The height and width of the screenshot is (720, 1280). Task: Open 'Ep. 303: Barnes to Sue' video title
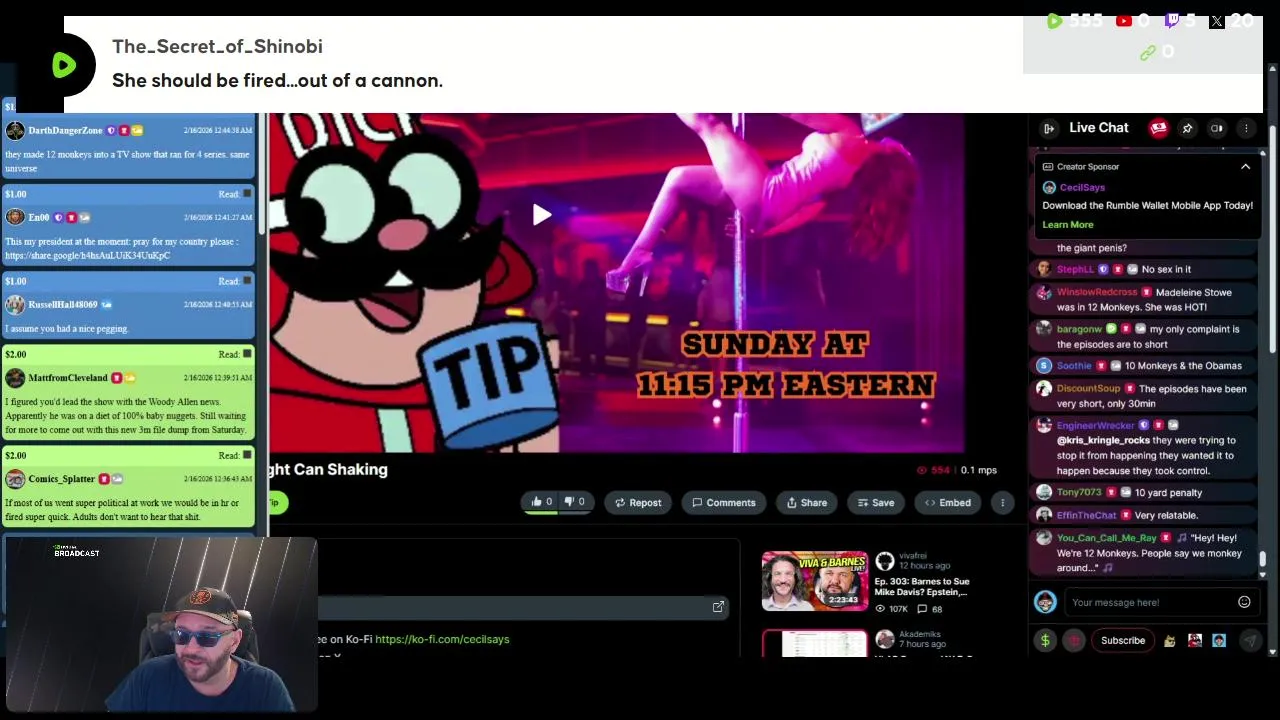(920, 586)
